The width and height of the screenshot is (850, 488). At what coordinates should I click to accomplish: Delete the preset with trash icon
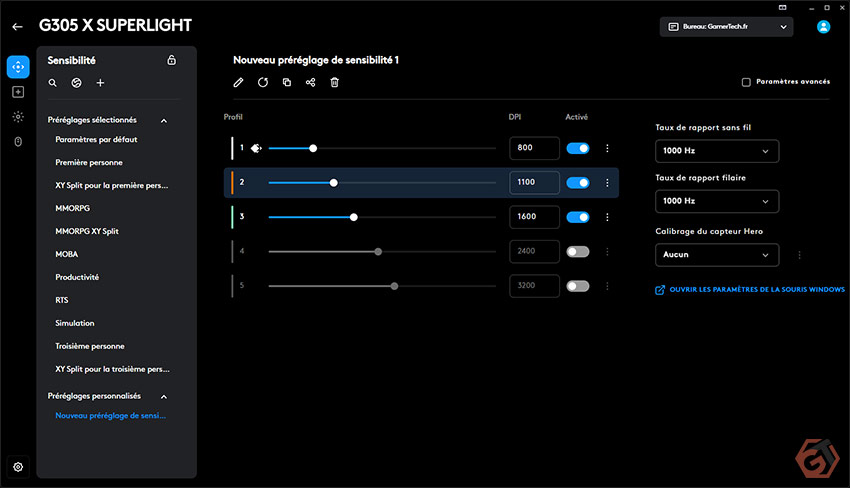tap(334, 82)
